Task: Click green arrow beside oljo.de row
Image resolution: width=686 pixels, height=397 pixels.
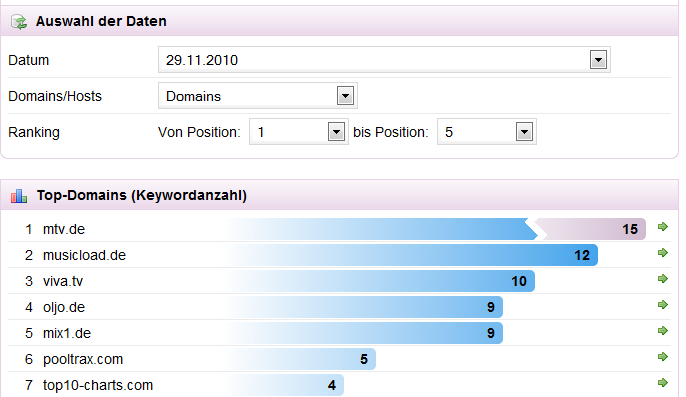Action: pyautogui.click(x=663, y=305)
